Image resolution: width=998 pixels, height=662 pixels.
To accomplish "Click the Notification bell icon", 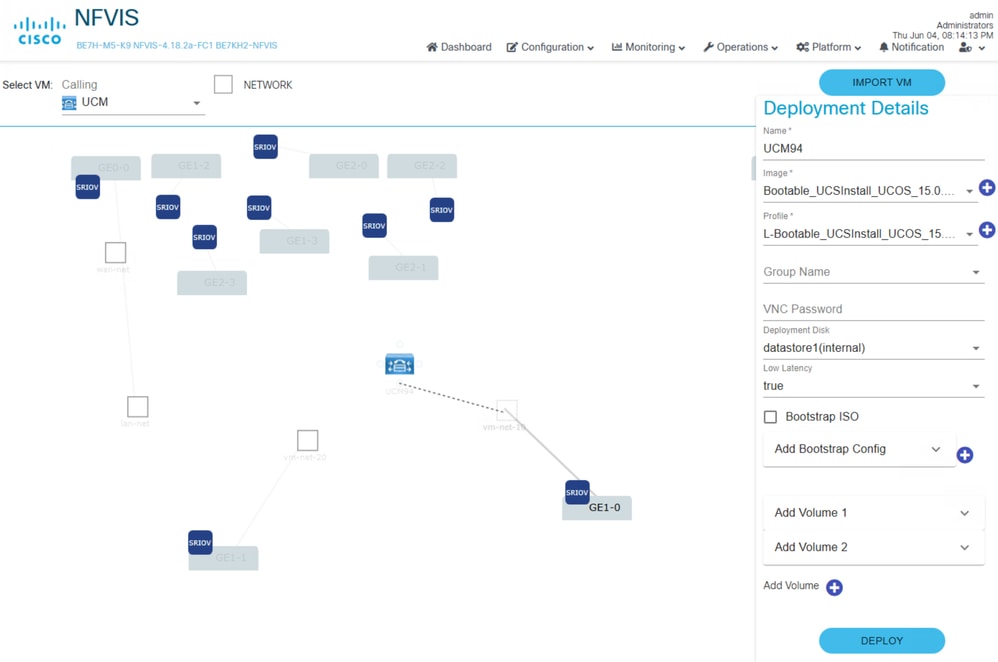I will coord(883,47).
